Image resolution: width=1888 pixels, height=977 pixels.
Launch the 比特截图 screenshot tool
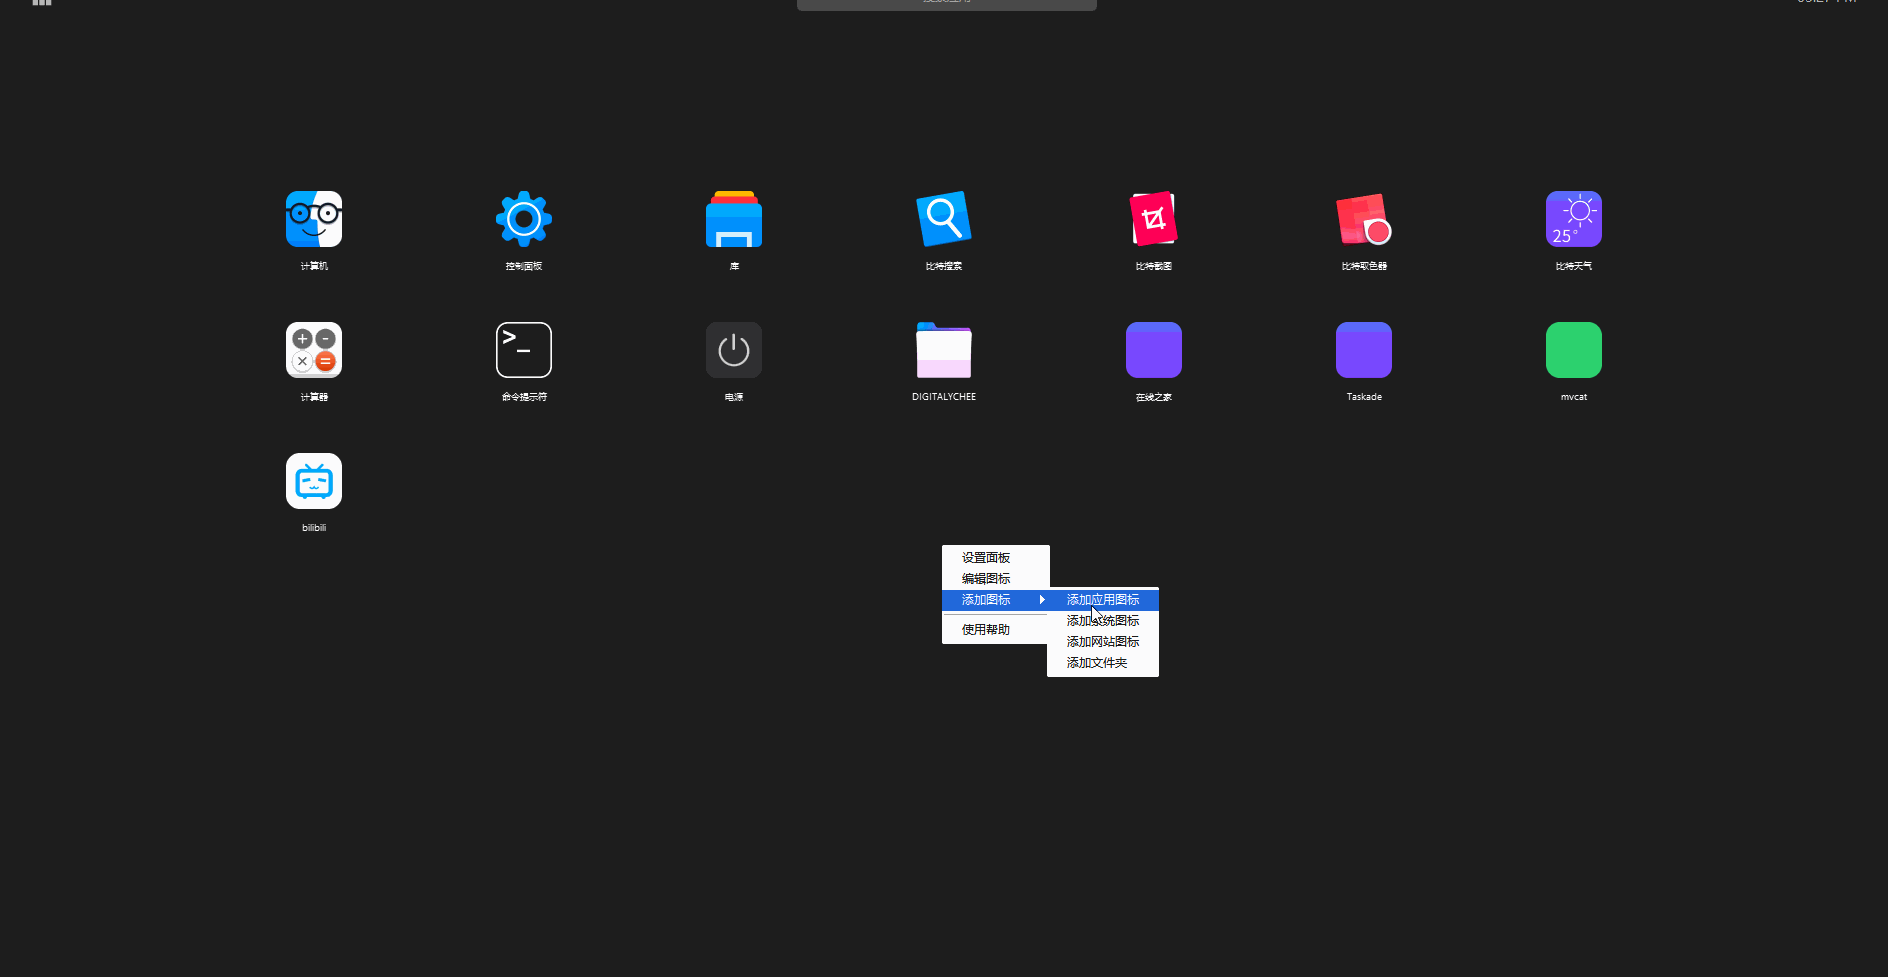(x=1154, y=219)
